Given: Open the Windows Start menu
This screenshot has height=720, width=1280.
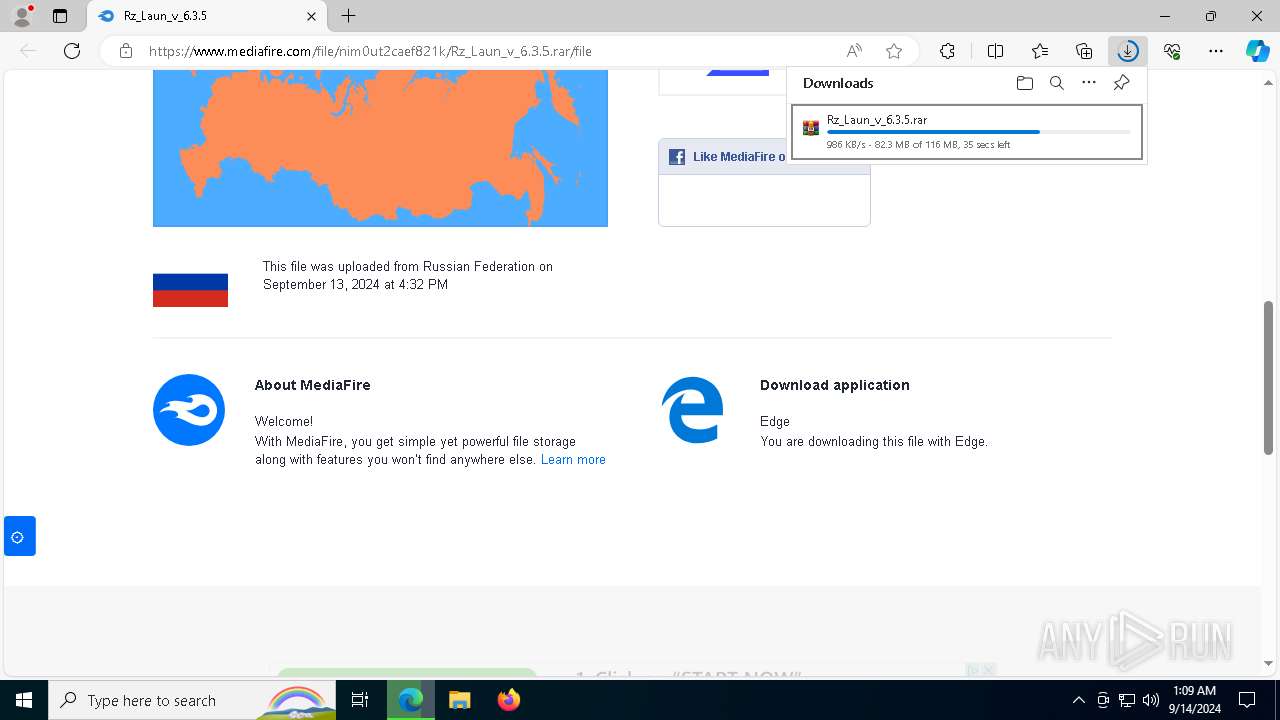Looking at the screenshot, I should click(x=24, y=700).
